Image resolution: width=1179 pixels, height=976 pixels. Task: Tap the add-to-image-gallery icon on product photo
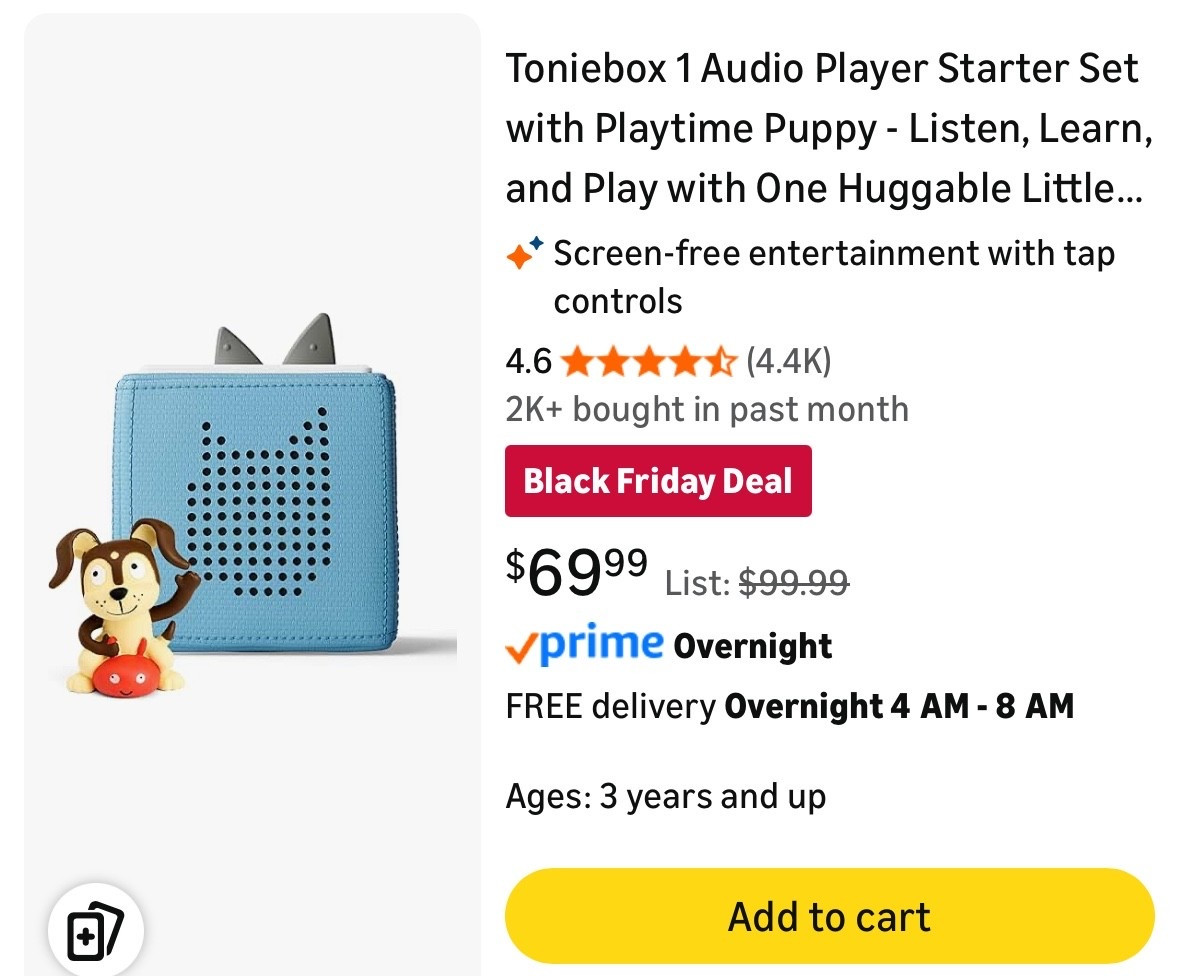pos(95,929)
